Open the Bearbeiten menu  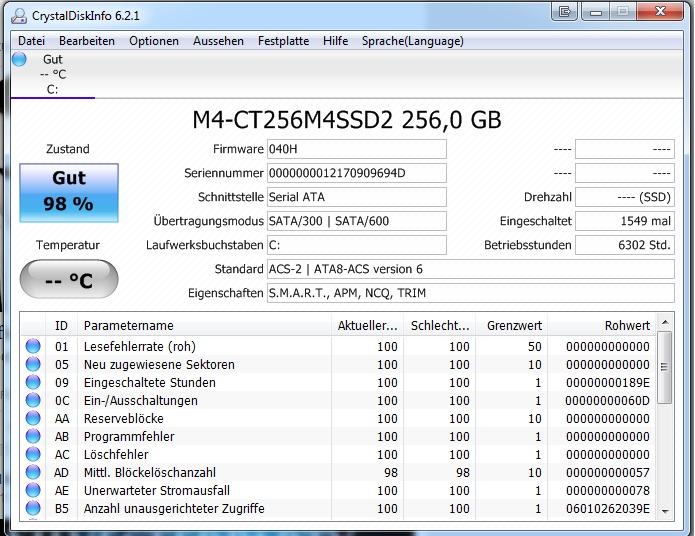tap(87, 41)
